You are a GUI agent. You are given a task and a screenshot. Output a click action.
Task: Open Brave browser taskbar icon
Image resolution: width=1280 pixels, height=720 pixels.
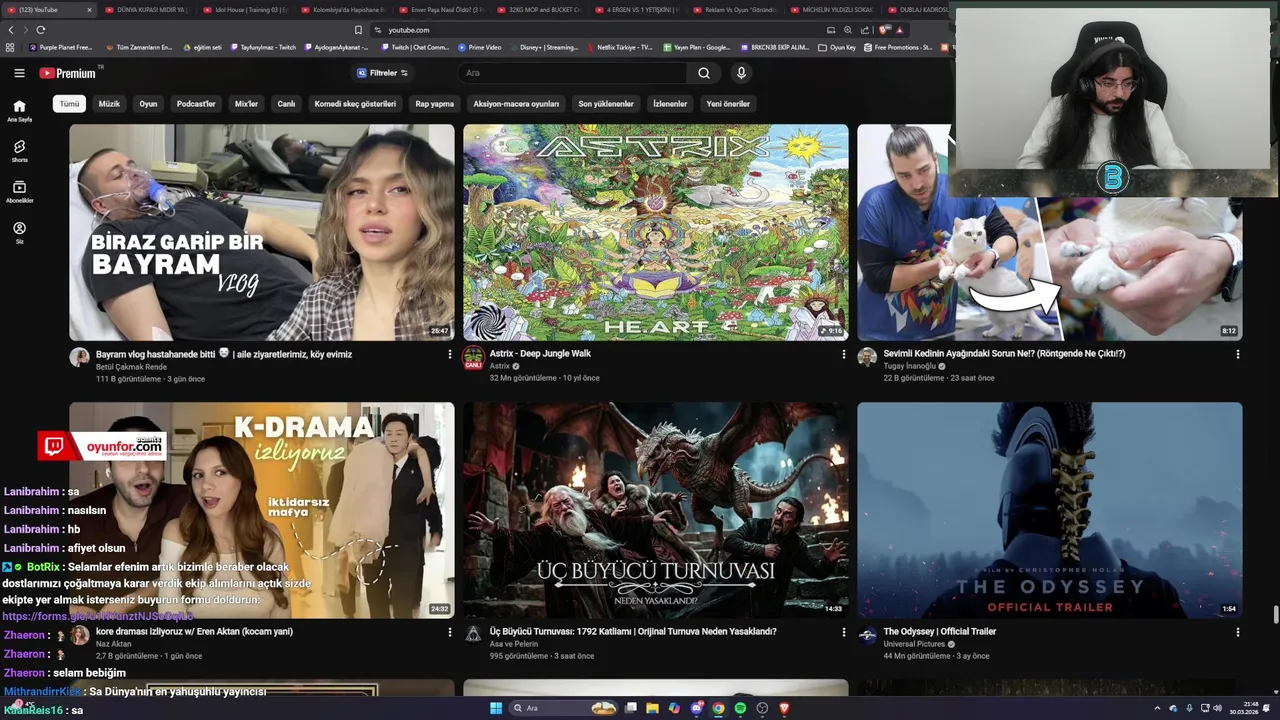(x=784, y=708)
